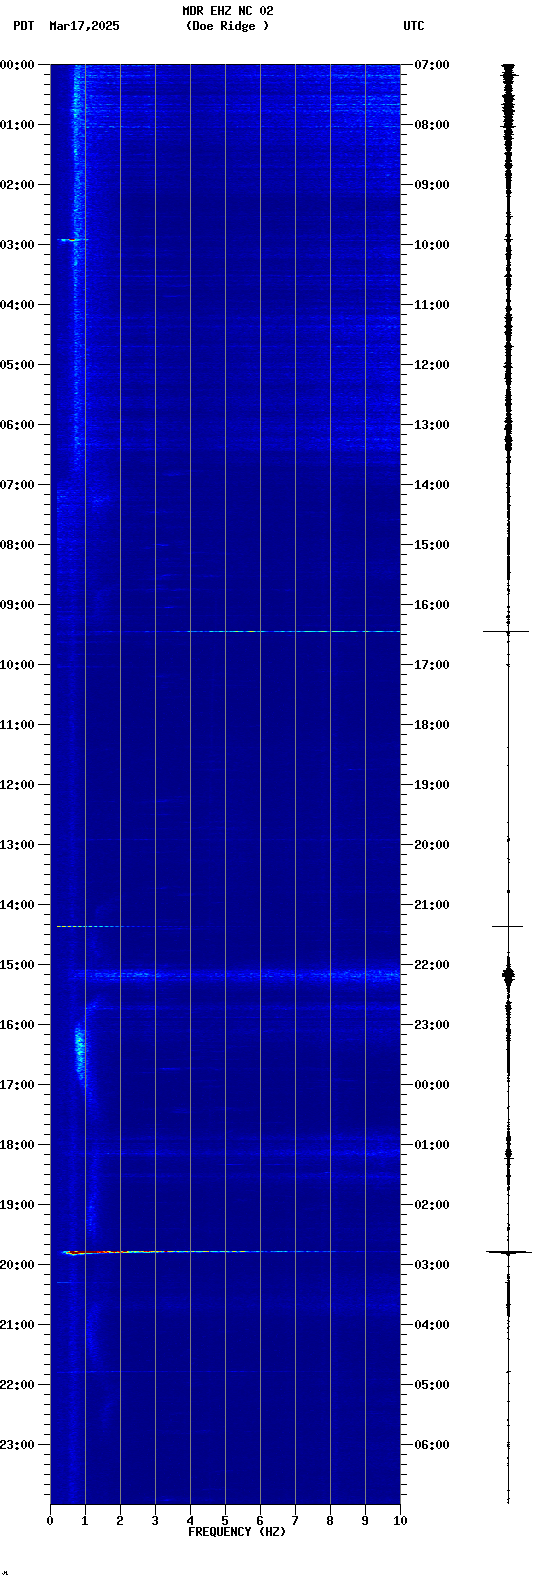Click the horizontal line event near 09:27 PDT

click(x=292, y=631)
